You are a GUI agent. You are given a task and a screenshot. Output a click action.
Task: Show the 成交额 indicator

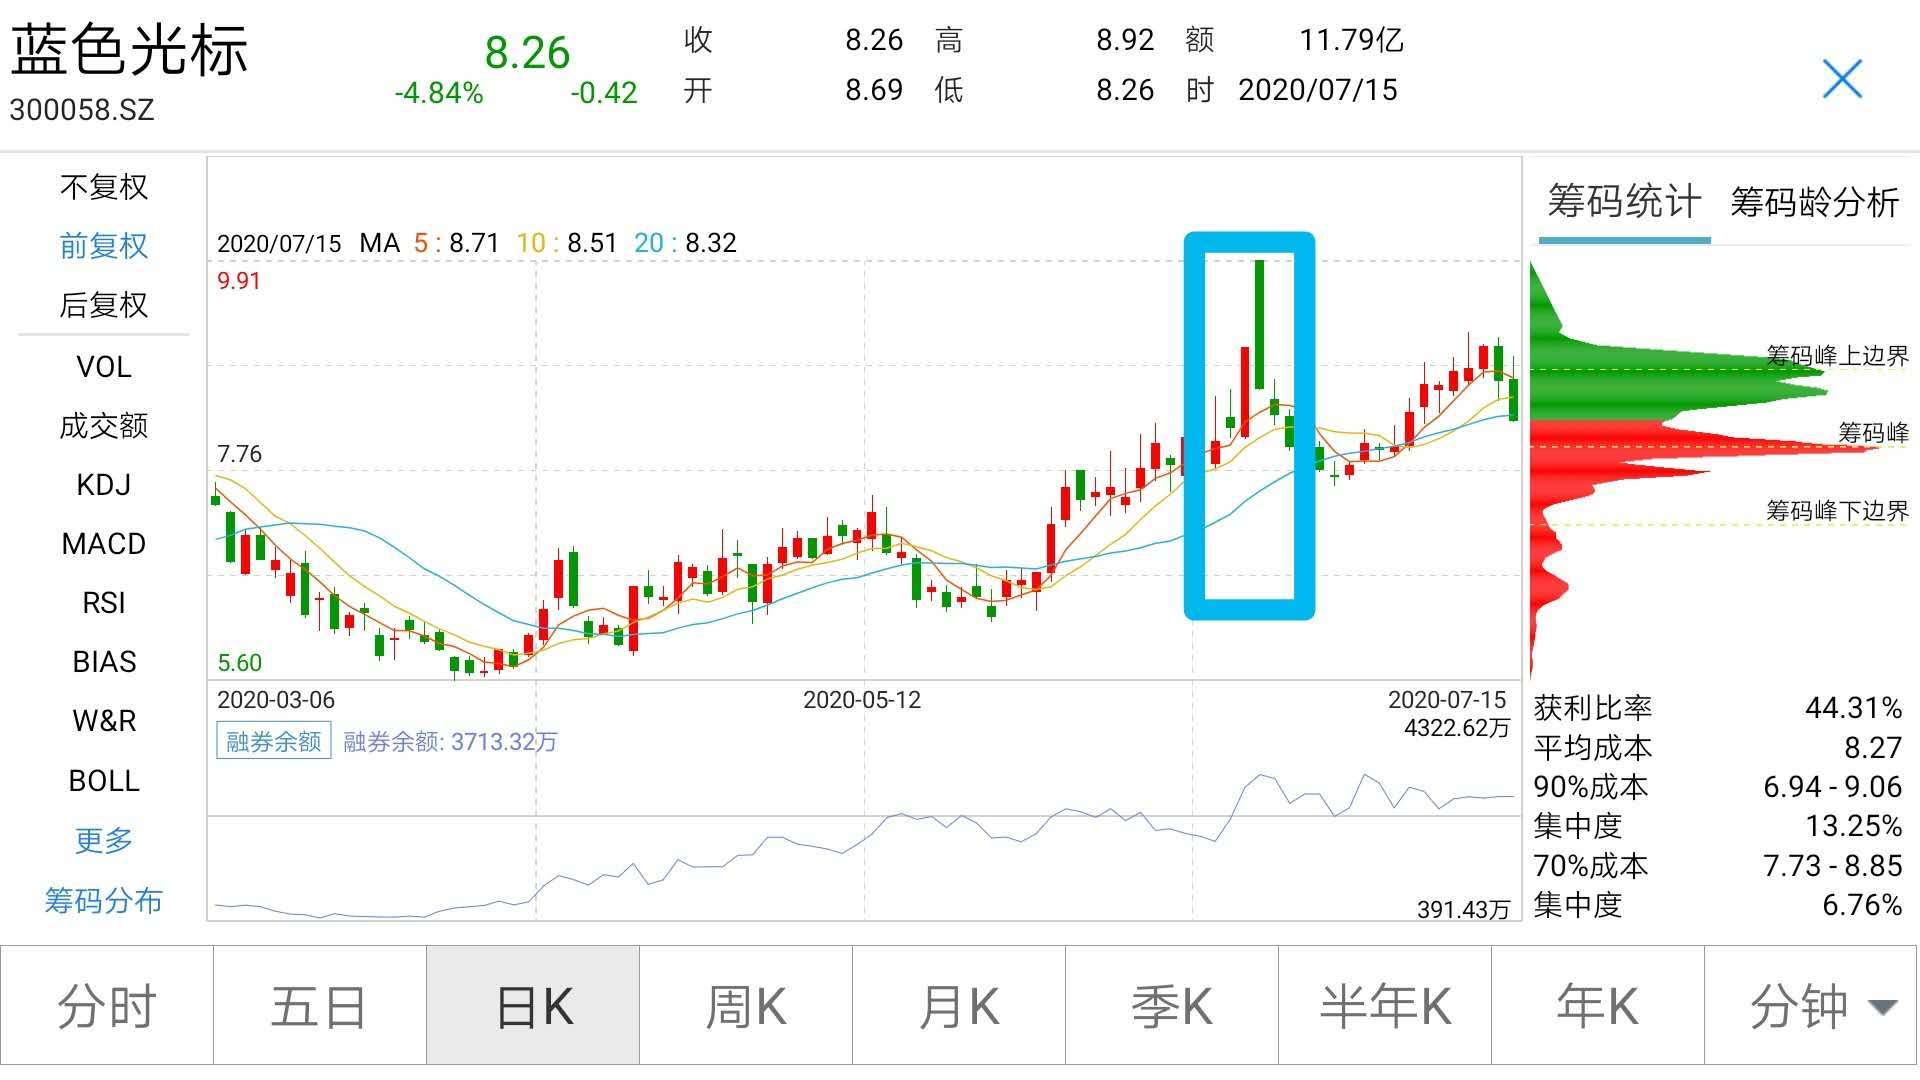104,426
